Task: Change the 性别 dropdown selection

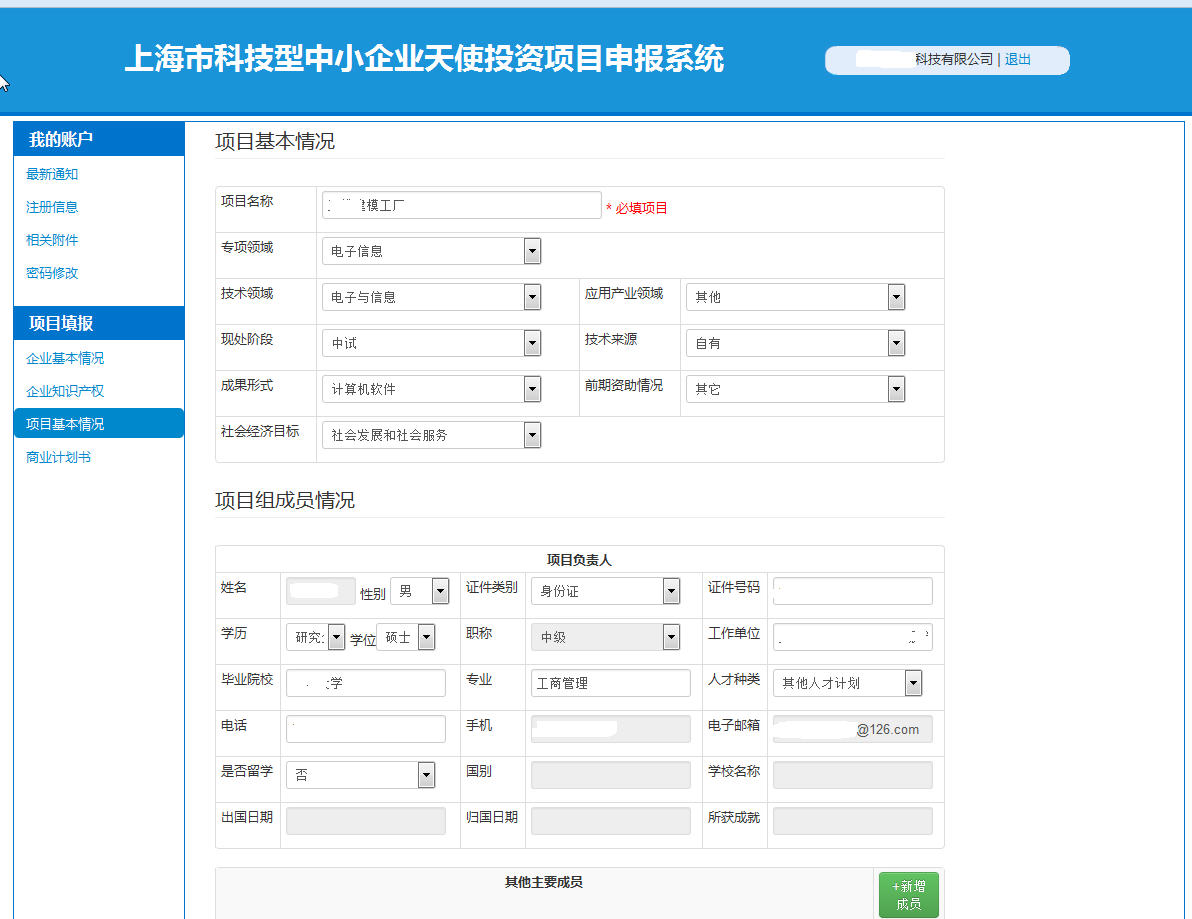Action: pyautogui.click(x=420, y=591)
